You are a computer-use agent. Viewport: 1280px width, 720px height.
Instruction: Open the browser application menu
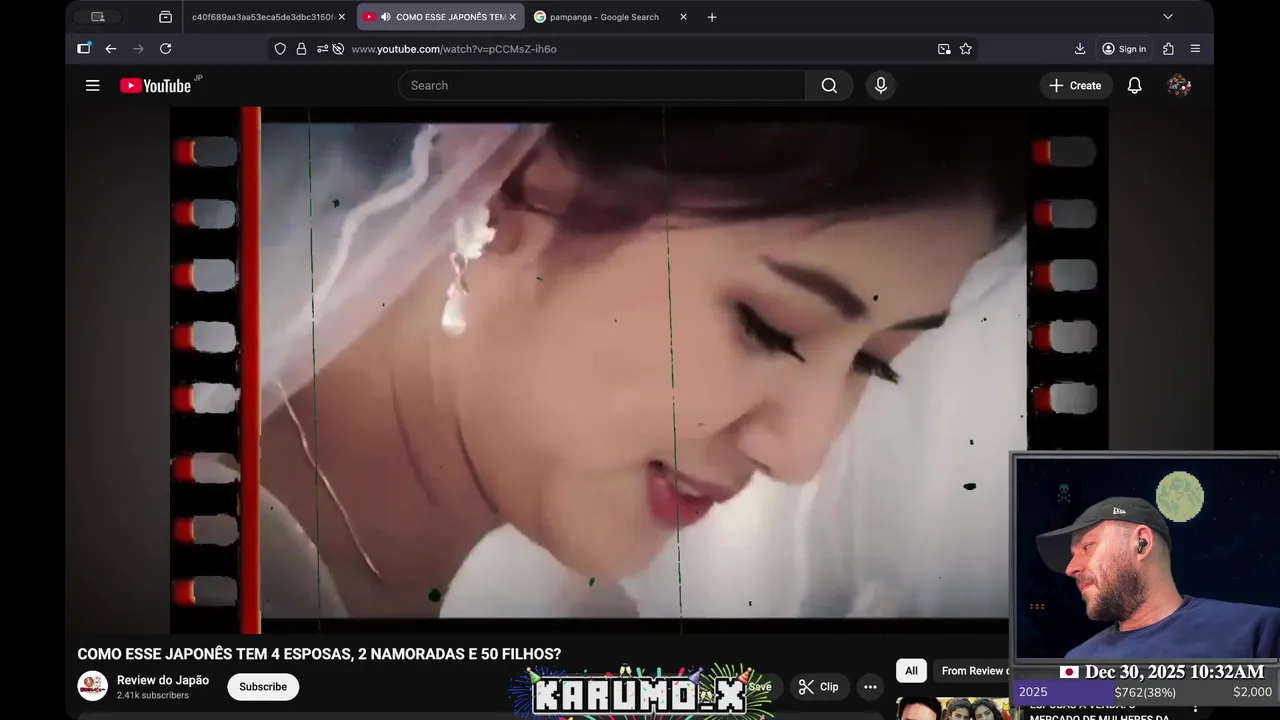(x=1195, y=49)
